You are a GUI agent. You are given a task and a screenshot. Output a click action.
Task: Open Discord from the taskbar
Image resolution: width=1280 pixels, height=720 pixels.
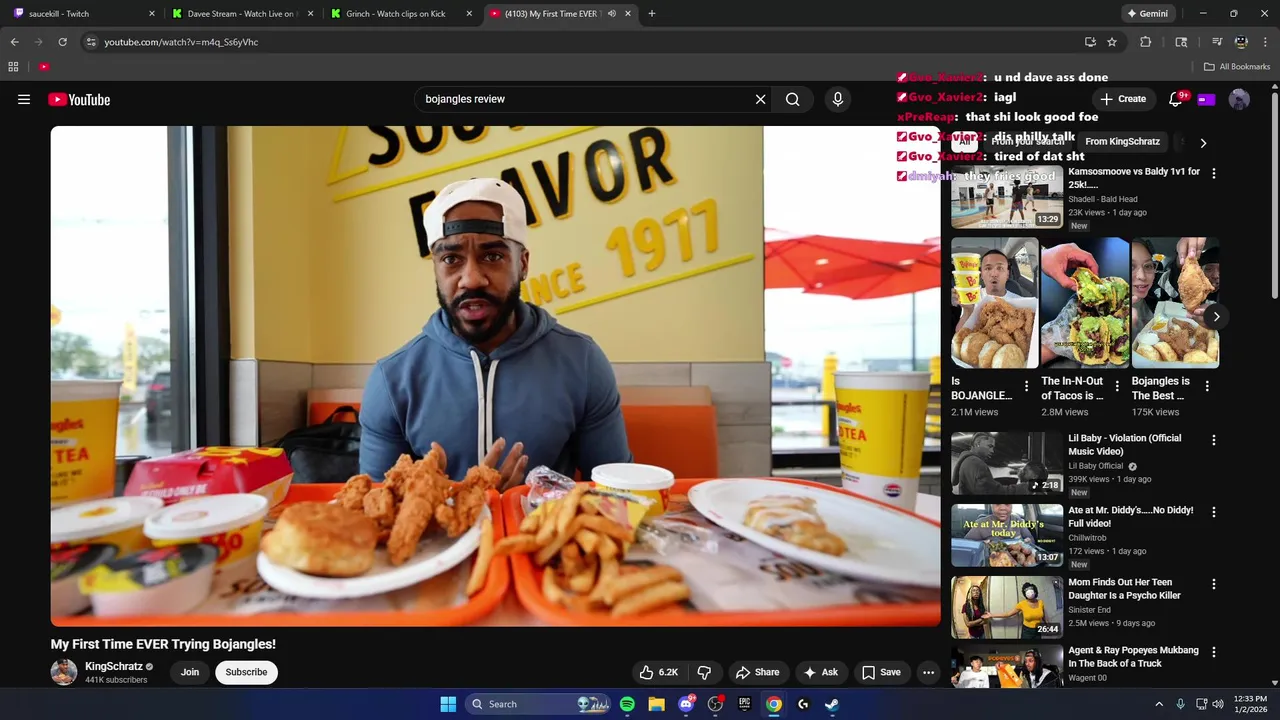click(686, 704)
